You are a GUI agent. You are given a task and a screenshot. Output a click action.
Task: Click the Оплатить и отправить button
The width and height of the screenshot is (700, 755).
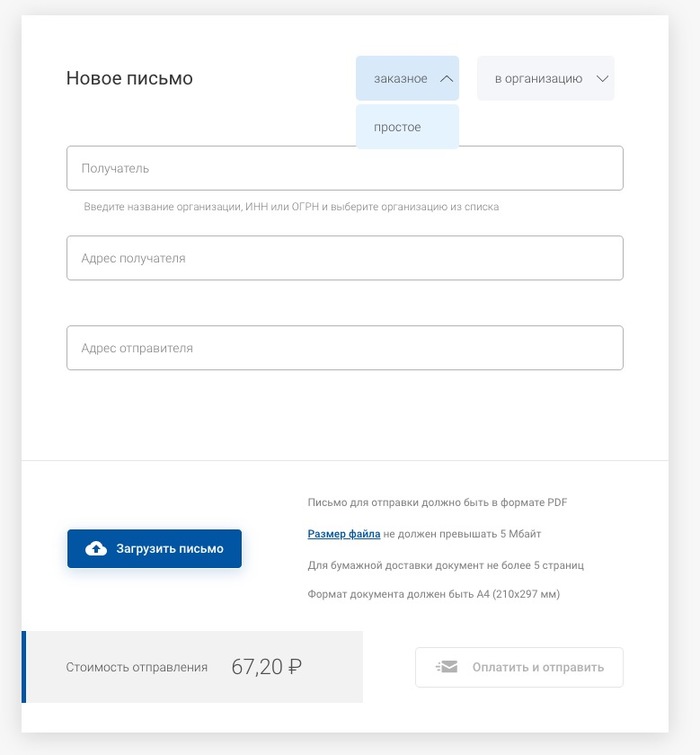[519, 667]
